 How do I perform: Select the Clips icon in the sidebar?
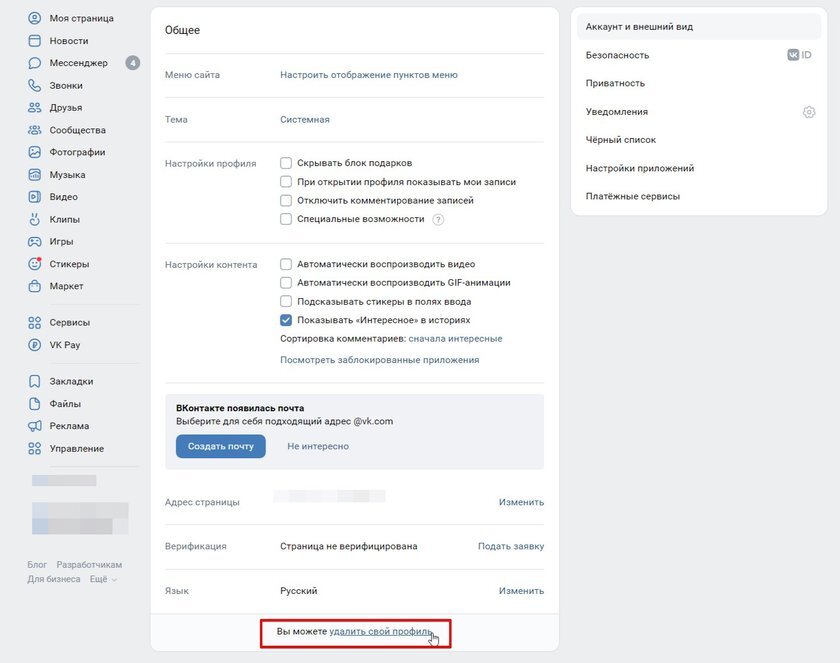pyautogui.click(x=34, y=219)
